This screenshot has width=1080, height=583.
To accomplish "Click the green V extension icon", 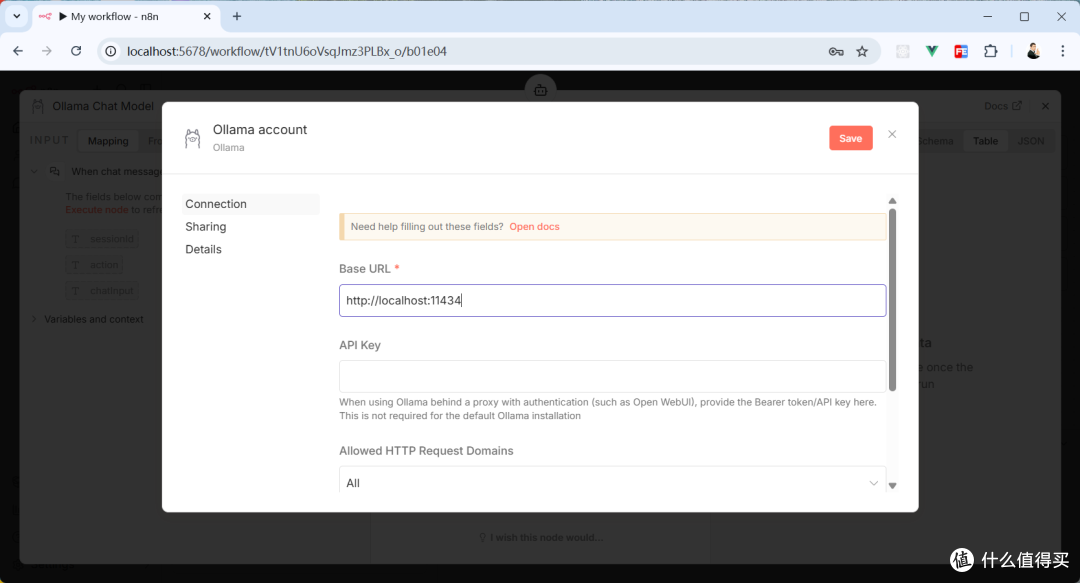I will pyautogui.click(x=932, y=52).
